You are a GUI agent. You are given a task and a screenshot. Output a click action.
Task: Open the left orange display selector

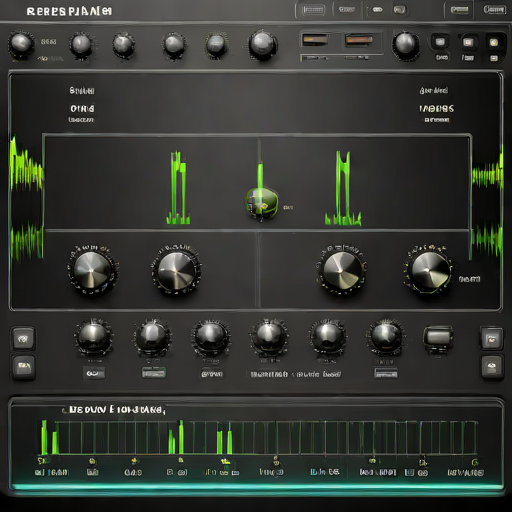(x=314, y=40)
